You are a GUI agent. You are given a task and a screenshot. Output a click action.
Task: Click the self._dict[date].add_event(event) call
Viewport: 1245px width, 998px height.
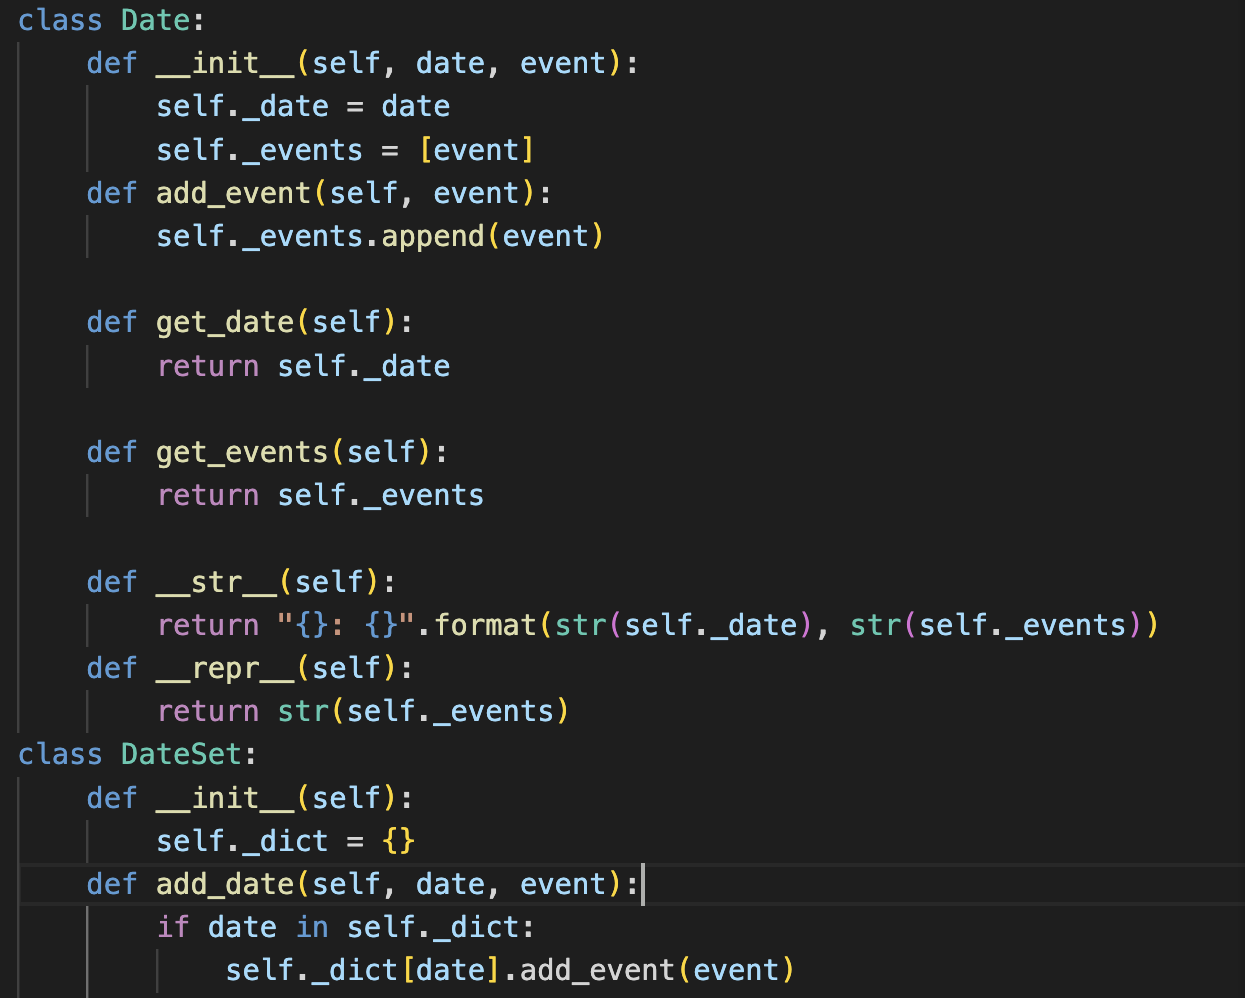point(510,969)
